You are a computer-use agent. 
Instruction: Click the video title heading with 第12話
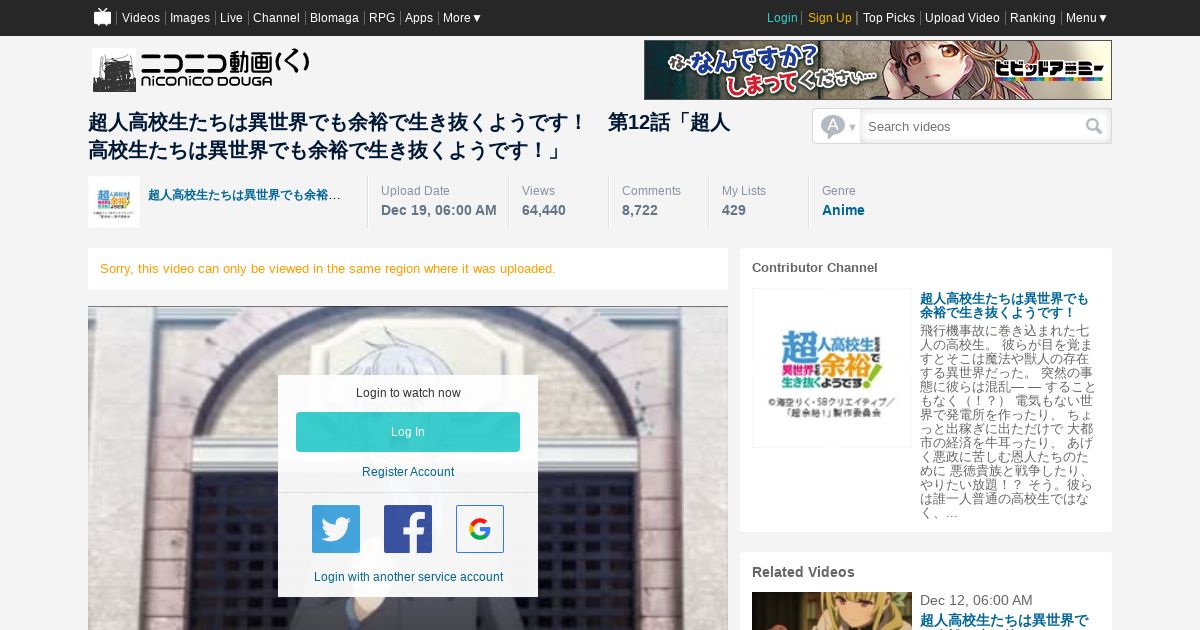(409, 136)
